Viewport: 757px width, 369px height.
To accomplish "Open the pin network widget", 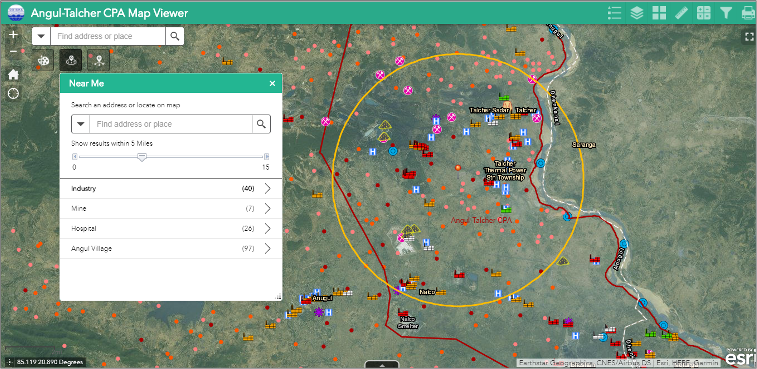I will (x=99, y=60).
